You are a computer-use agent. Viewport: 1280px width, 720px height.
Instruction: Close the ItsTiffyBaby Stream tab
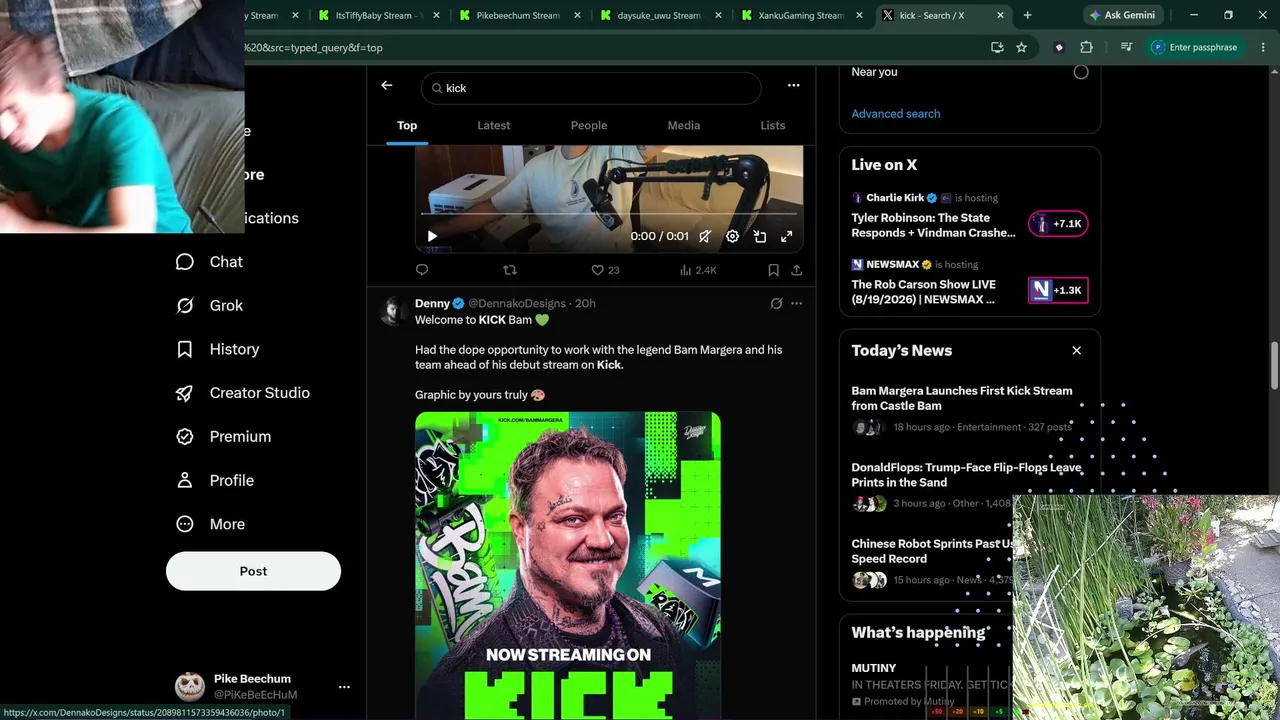click(x=437, y=15)
